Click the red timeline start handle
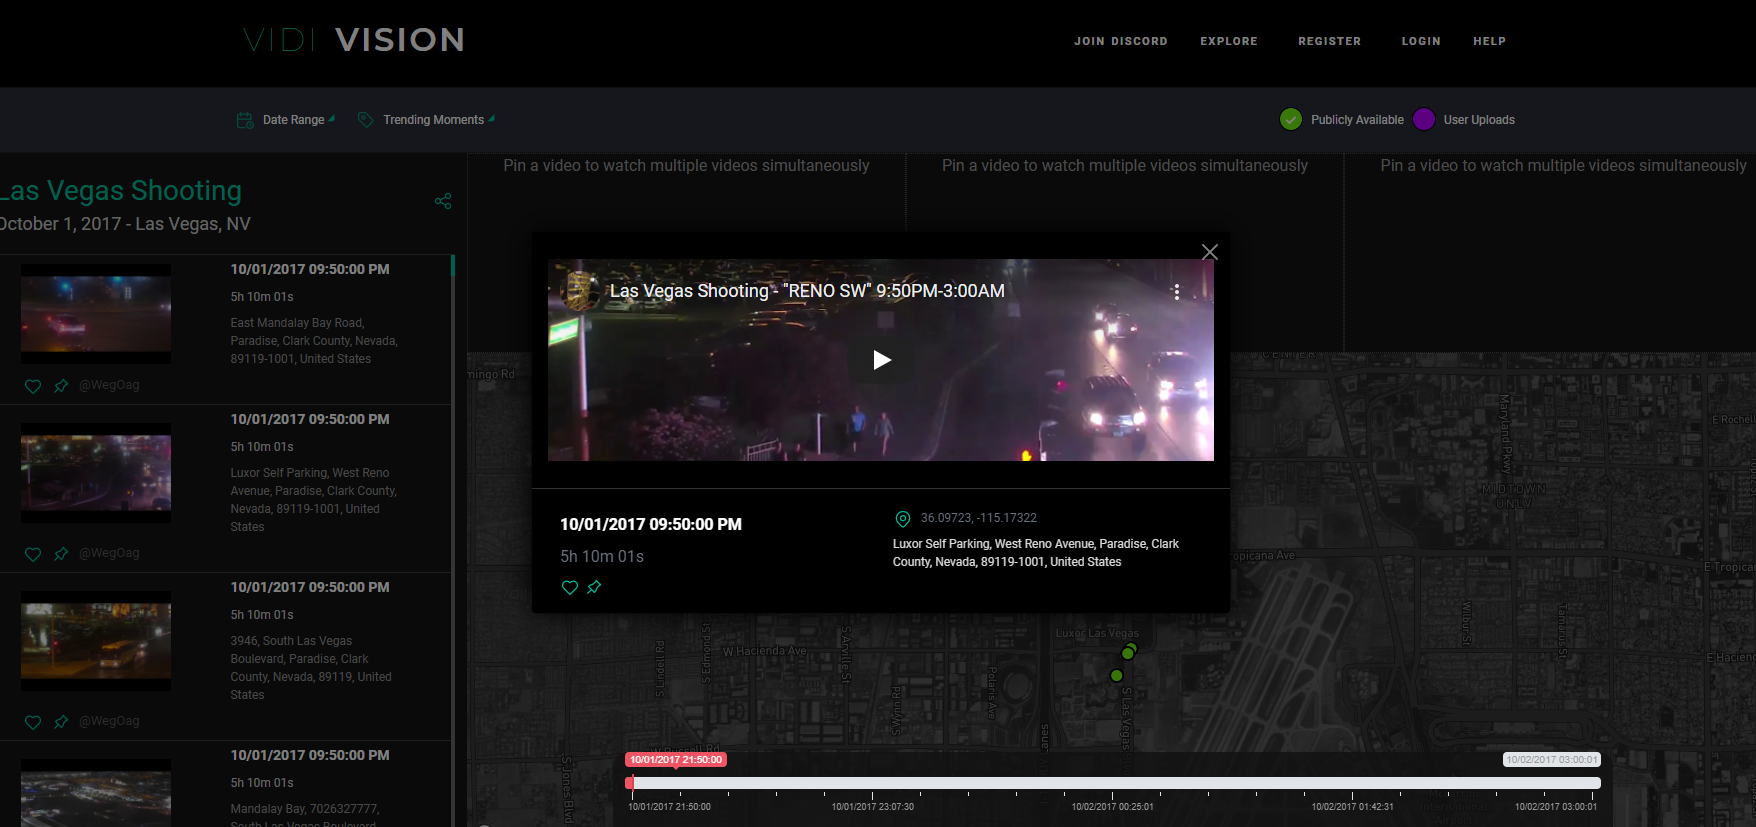Screen dimensions: 1756x827 630,783
